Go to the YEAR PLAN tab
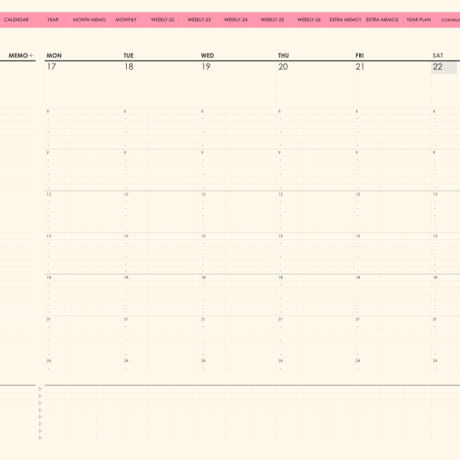 point(419,20)
